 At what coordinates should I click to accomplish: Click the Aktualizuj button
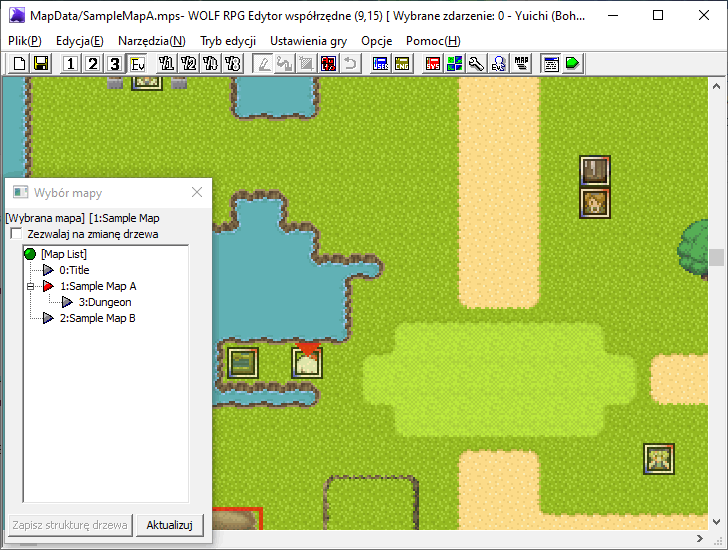pyautogui.click(x=169, y=525)
